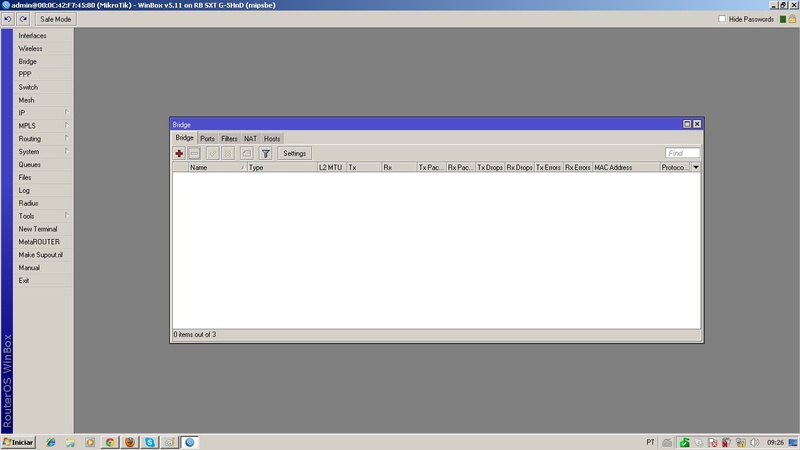Sort by the Type column header
Viewport: 800px width, 450px height.
(x=282, y=167)
